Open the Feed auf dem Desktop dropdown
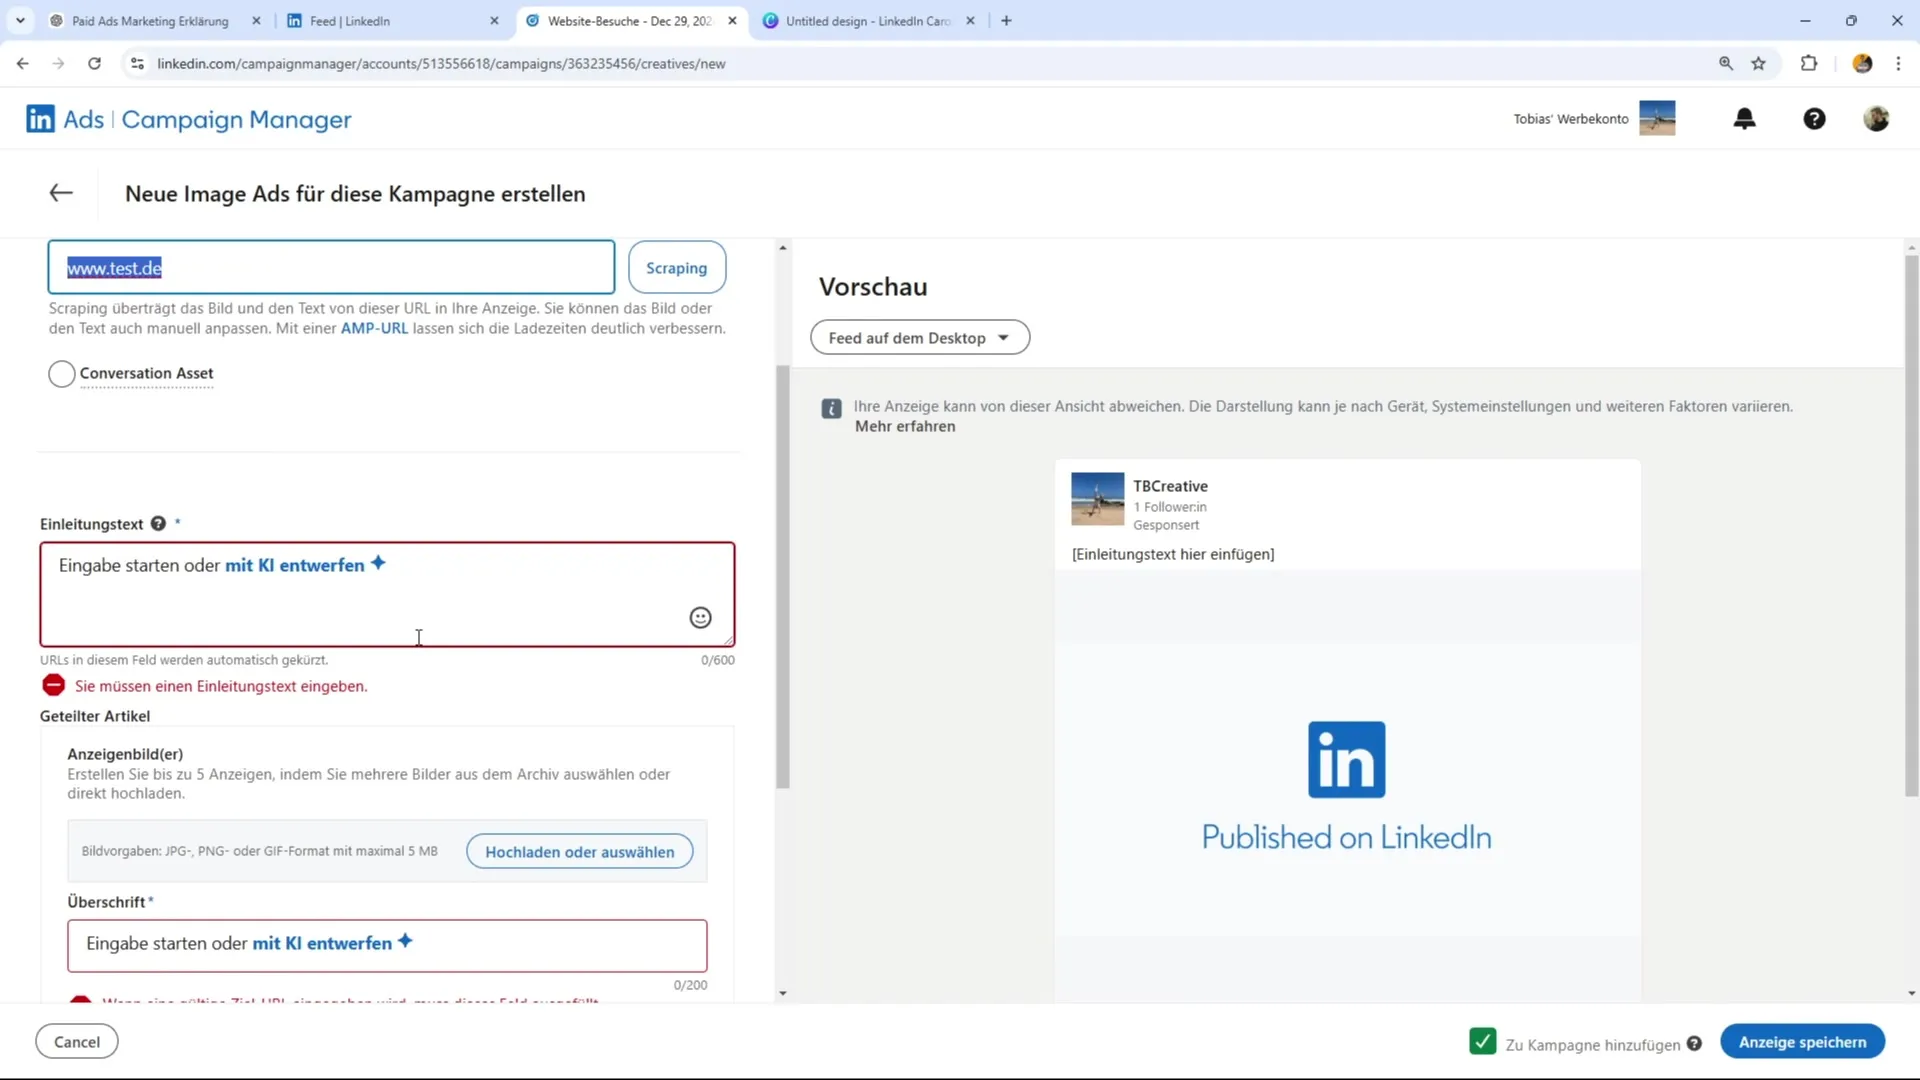 [x=920, y=338]
